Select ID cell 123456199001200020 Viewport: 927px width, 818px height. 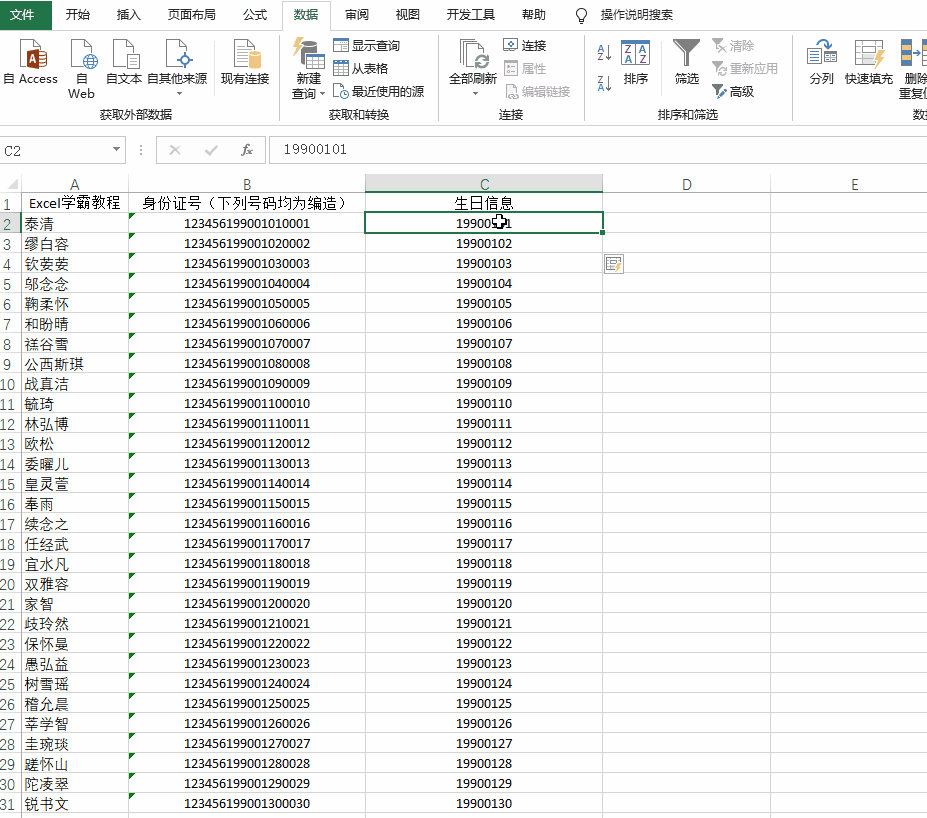[x=247, y=603]
